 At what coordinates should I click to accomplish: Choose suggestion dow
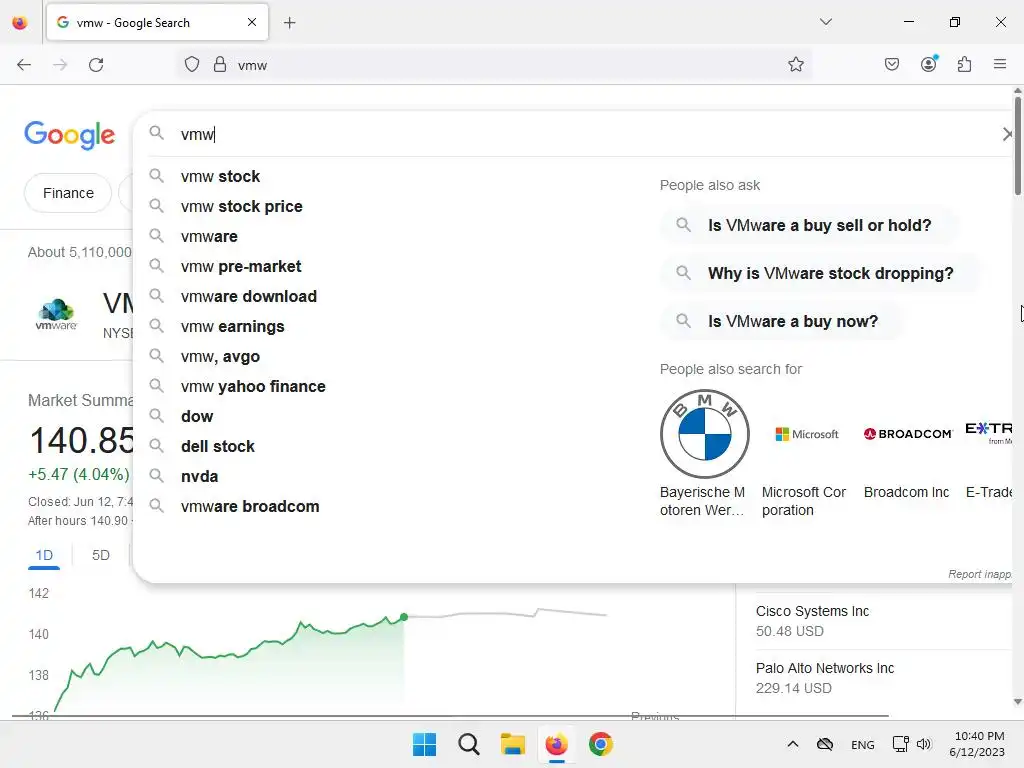(x=197, y=417)
